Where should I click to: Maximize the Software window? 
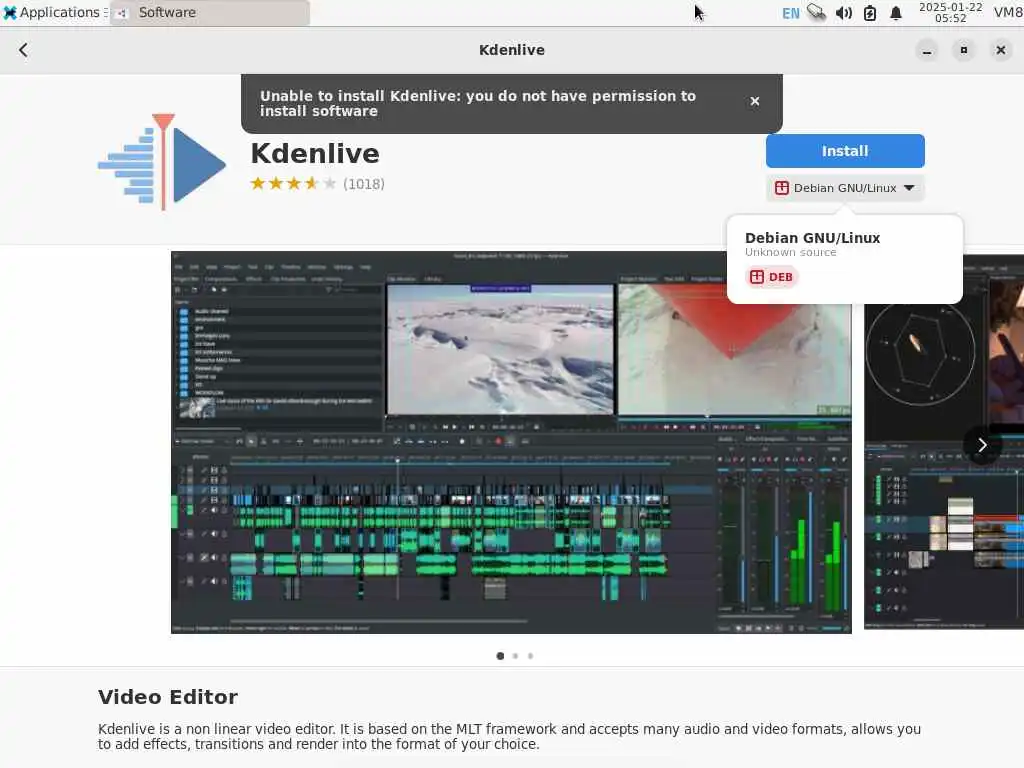pos(964,50)
